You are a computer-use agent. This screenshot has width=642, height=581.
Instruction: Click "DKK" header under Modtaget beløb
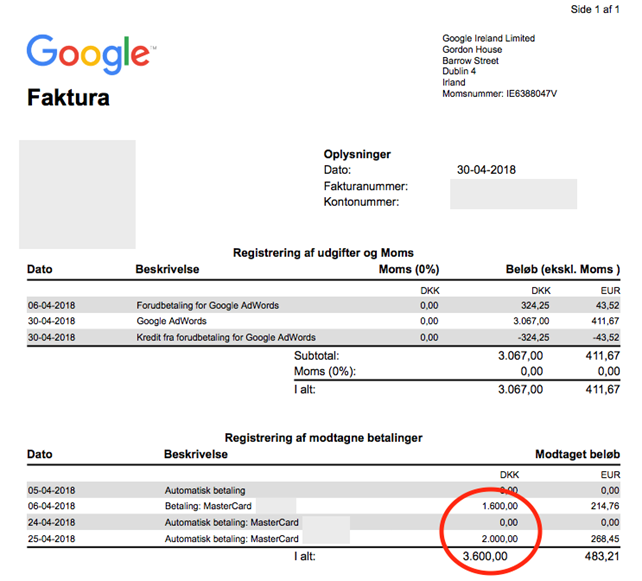click(509, 475)
